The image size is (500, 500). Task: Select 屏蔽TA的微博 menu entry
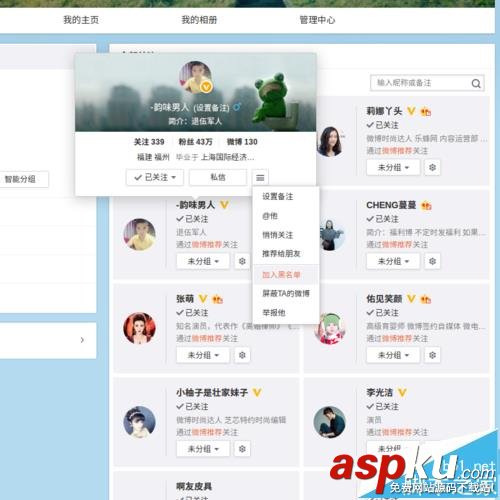pyautogui.click(x=286, y=293)
